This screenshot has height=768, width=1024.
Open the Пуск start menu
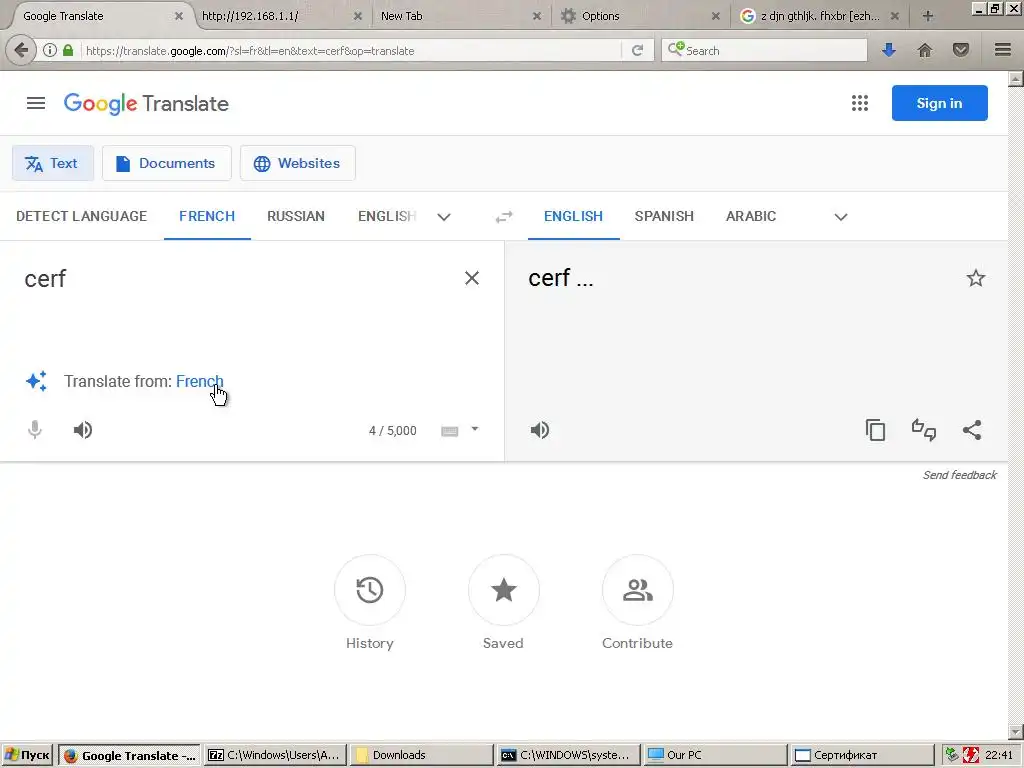point(27,756)
